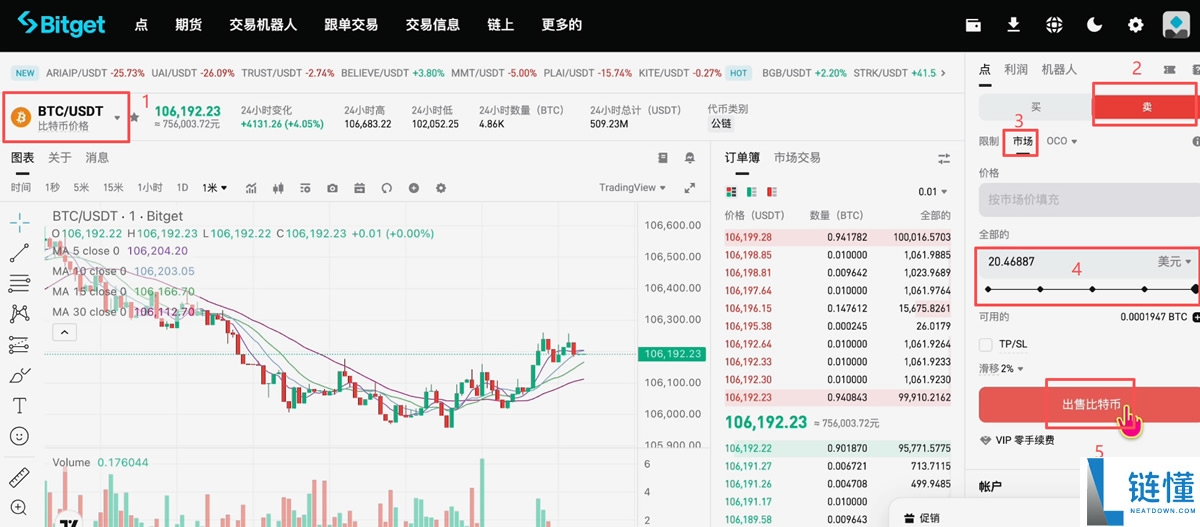Viewport: 1200px width, 527px height.
Task: Enable the TP/SL checkbox
Action: pos(987,344)
